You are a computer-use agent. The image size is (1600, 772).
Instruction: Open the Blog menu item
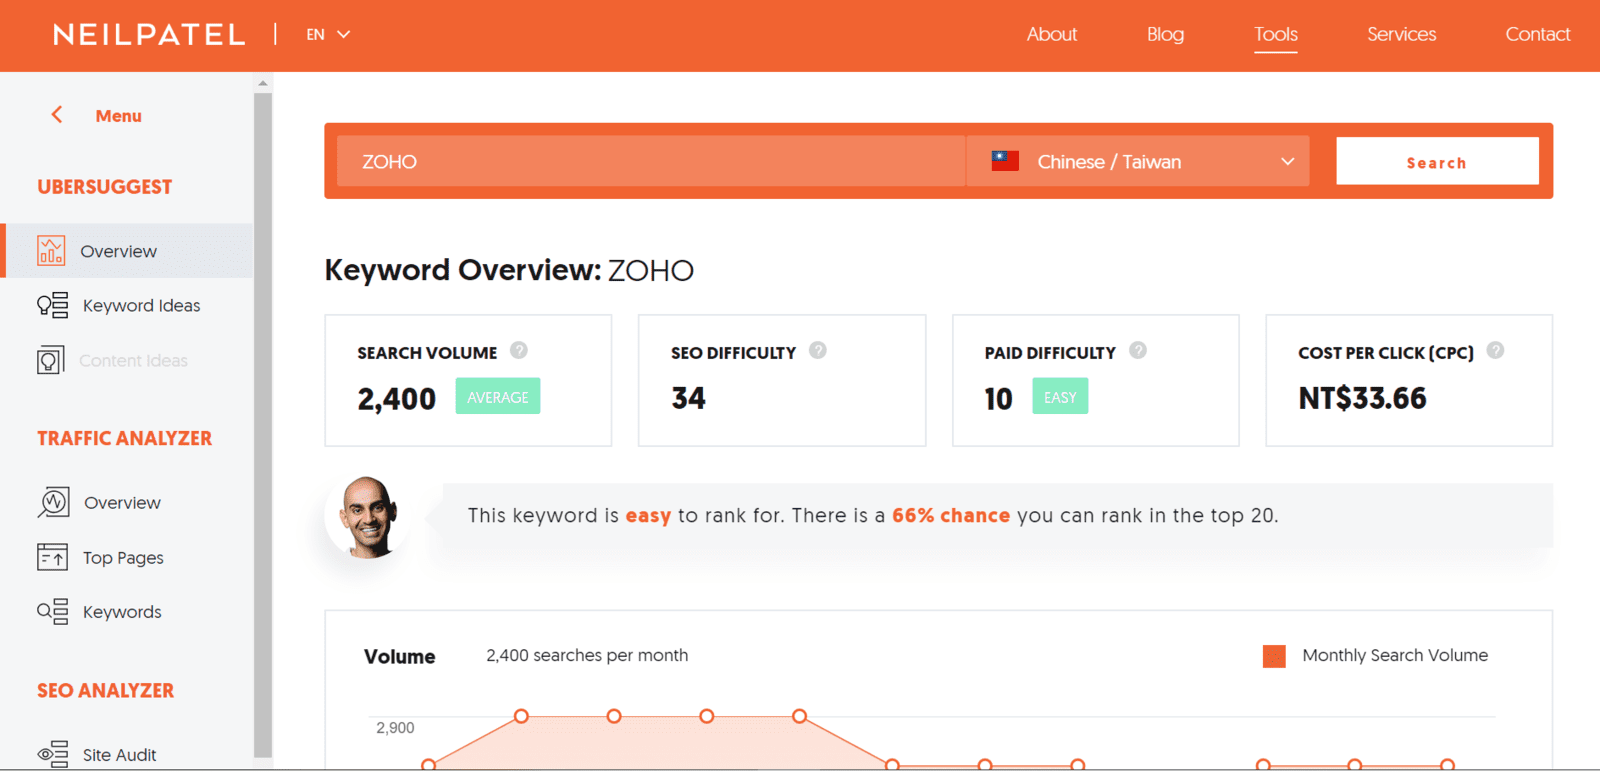pos(1165,34)
